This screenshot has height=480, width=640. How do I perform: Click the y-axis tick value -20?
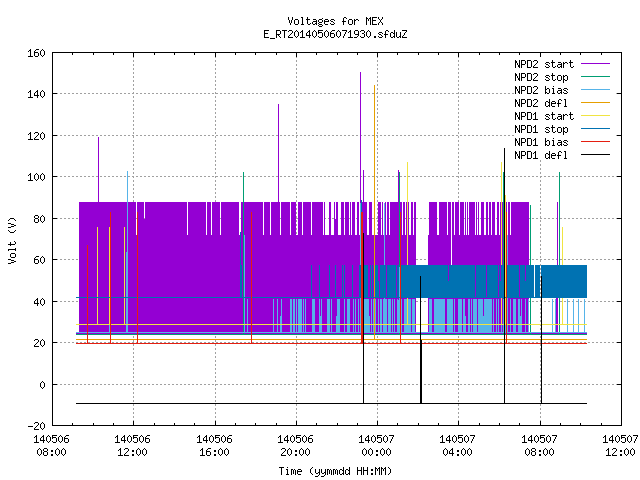pyautogui.click(x=36, y=426)
